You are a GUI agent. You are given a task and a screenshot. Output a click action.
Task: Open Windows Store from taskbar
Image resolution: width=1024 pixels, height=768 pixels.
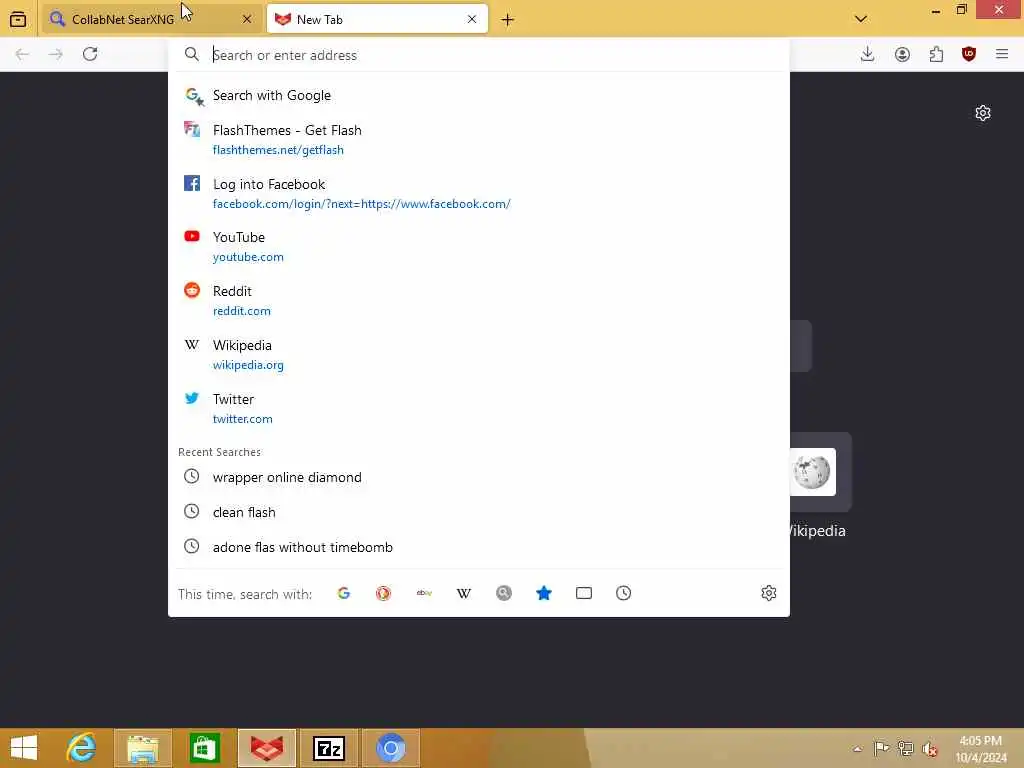(x=204, y=748)
